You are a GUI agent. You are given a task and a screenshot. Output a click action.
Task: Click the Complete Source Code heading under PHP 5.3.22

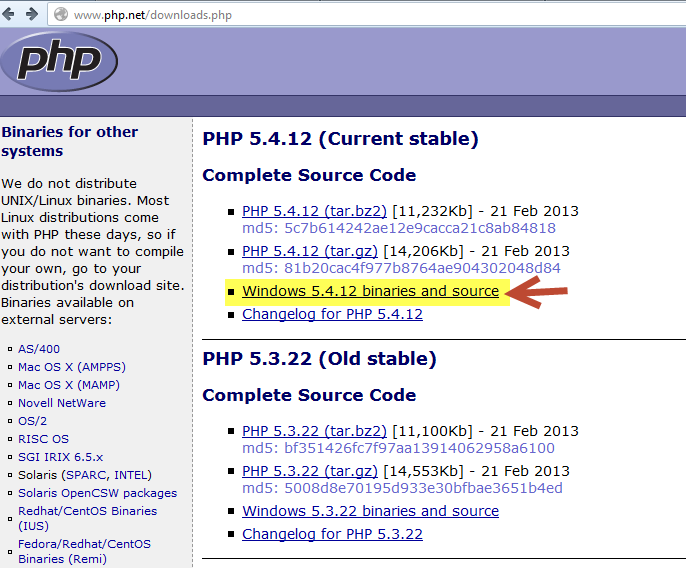pos(309,396)
